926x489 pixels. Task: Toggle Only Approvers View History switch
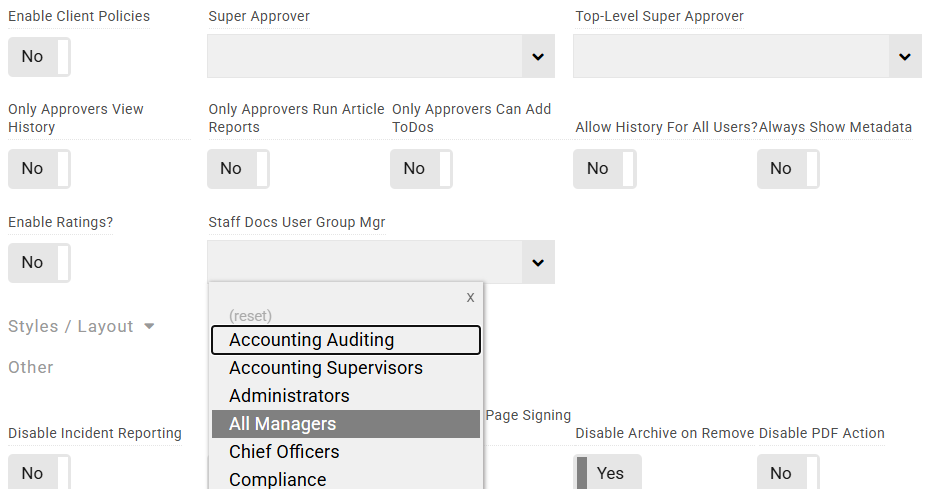coord(39,168)
